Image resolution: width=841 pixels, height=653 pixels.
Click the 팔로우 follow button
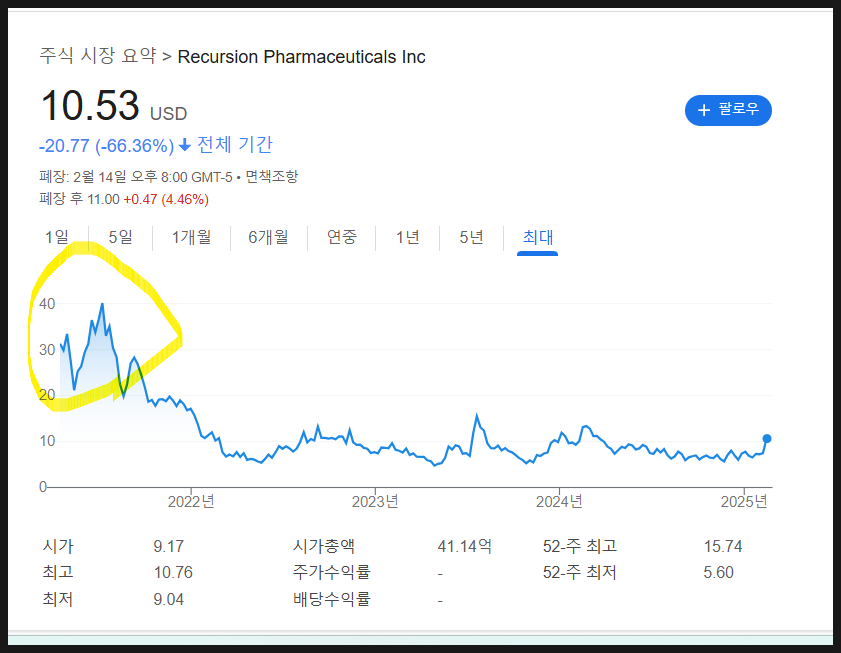coord(728,110)
